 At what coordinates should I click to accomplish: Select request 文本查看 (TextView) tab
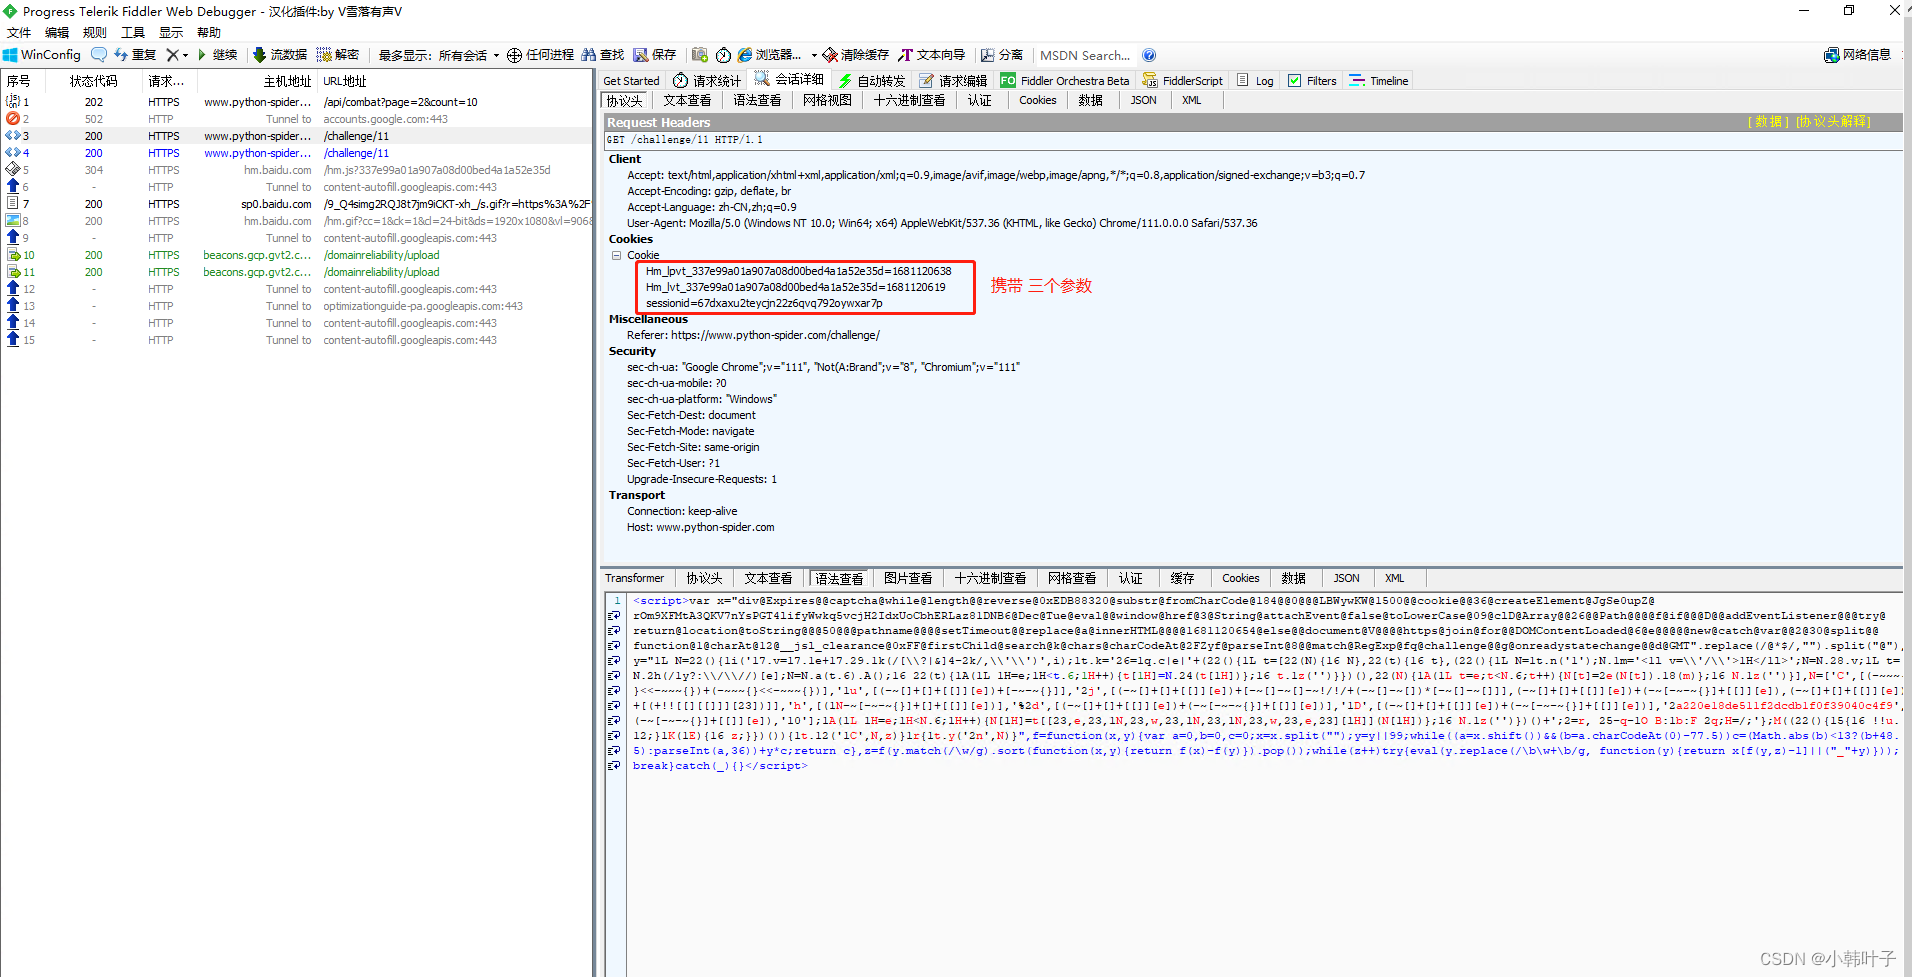coord(688,100)
